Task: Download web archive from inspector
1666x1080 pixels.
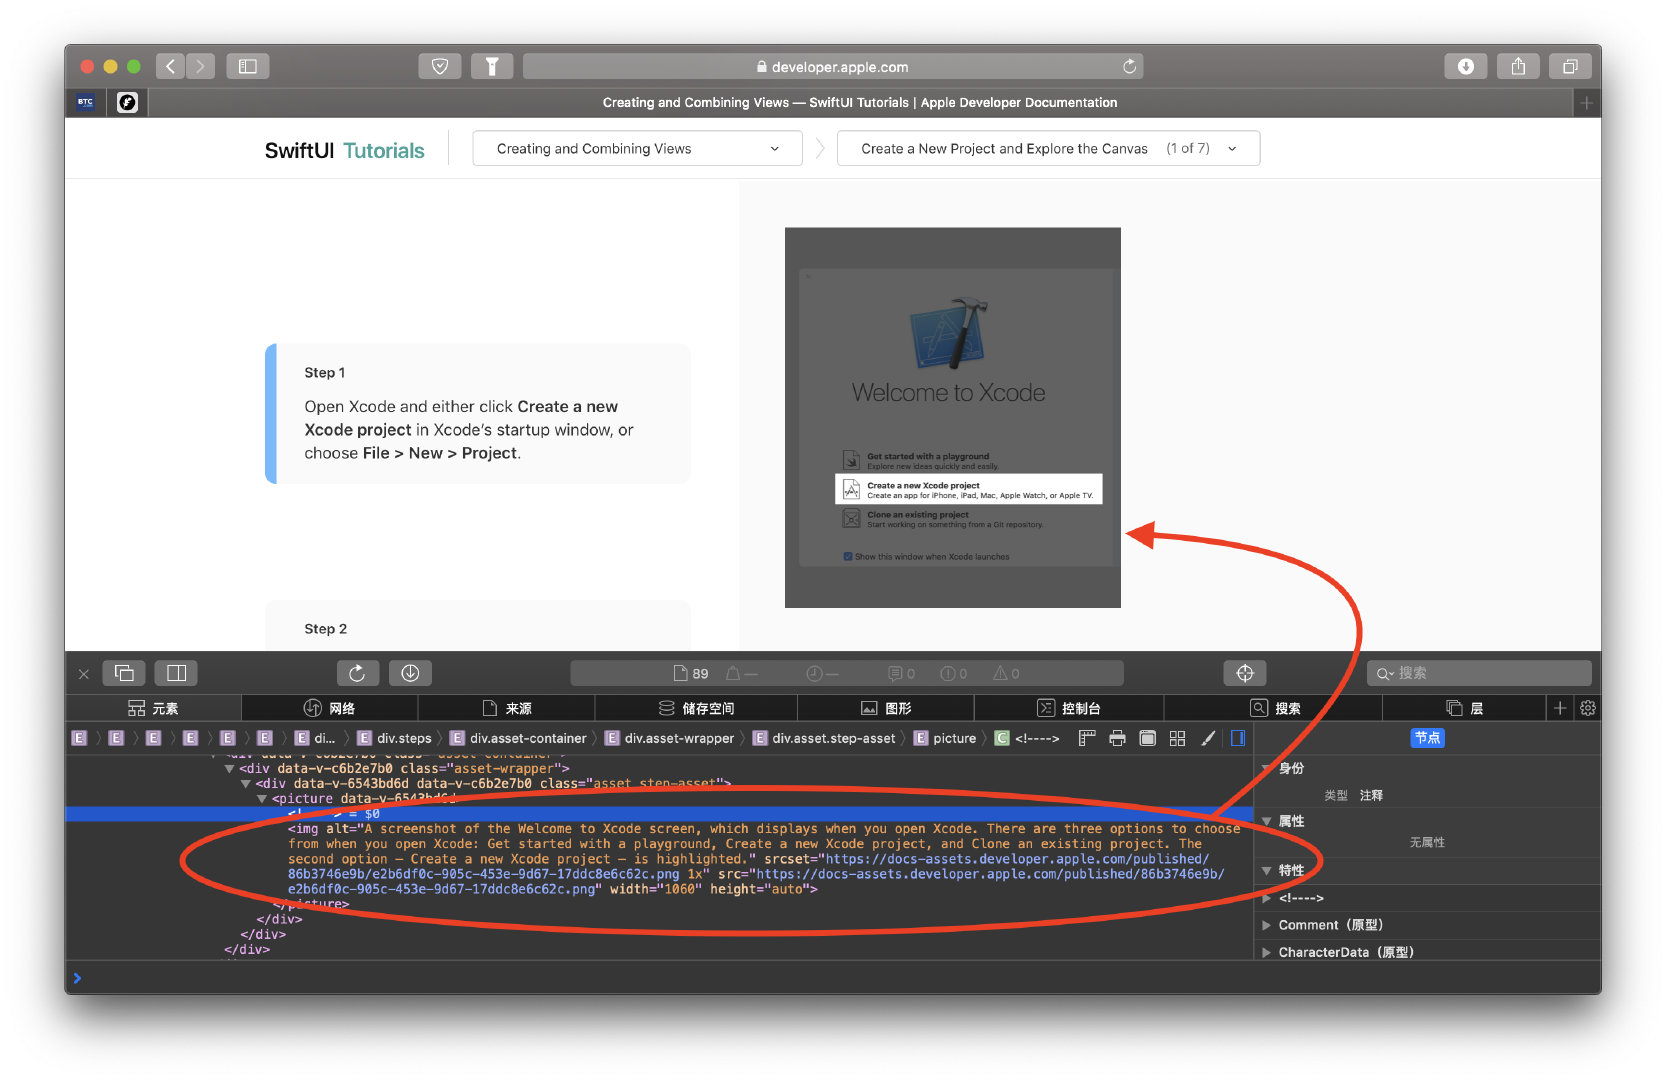Action: coord(410,673)
